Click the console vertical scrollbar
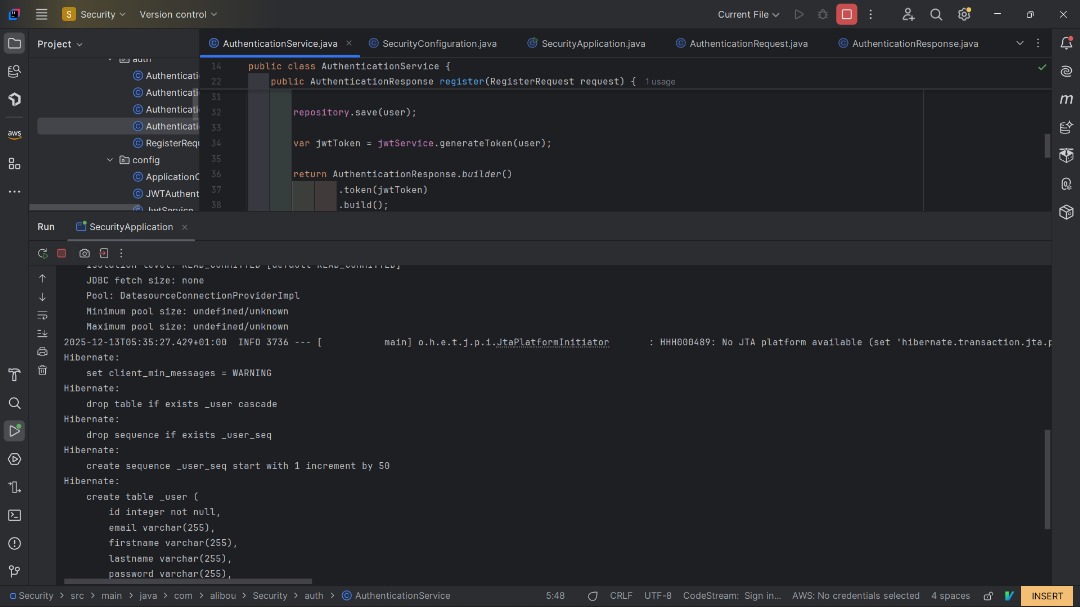Image resolution: width=1080 pixels, height=607 pixels. coord(1048,480)
